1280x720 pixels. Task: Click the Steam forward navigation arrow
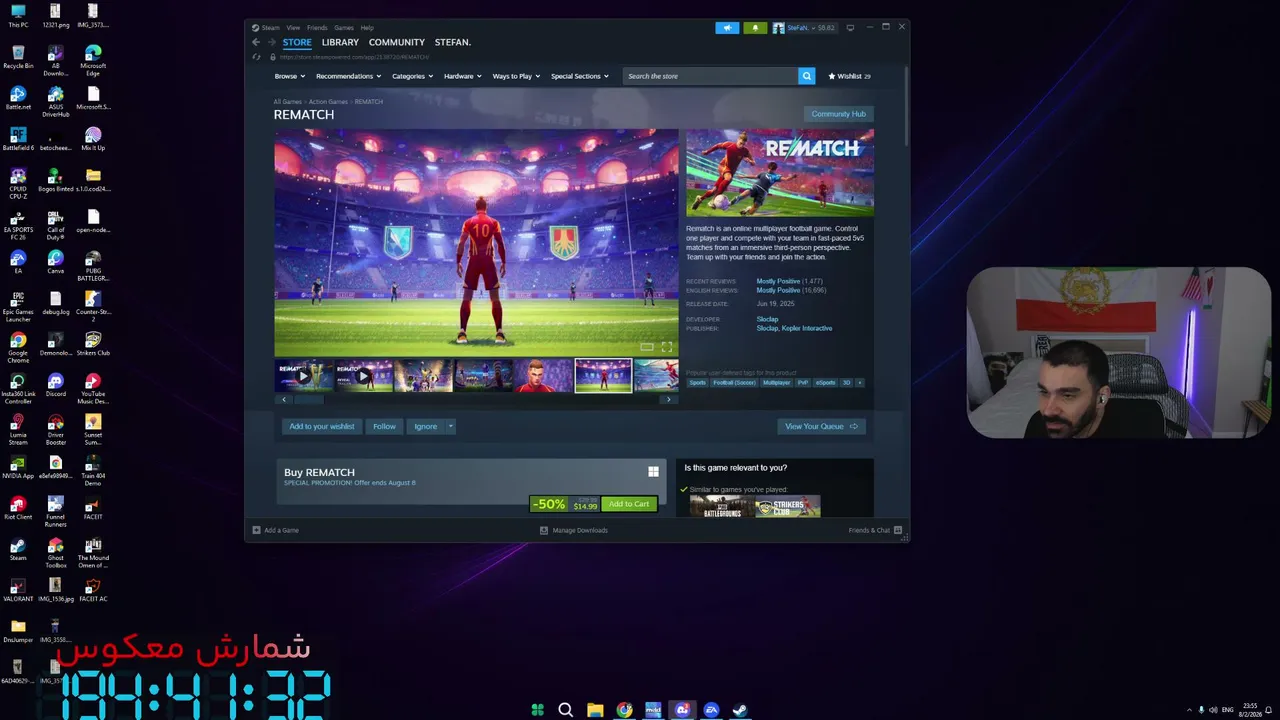[271, 42]
